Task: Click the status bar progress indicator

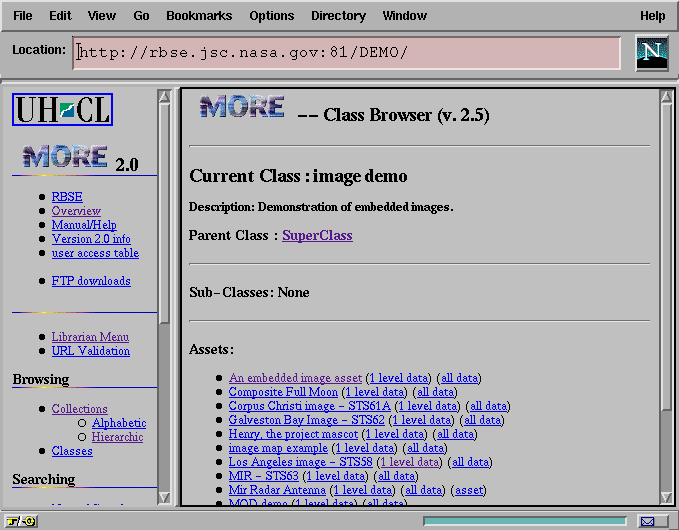Action: point(525,521)
